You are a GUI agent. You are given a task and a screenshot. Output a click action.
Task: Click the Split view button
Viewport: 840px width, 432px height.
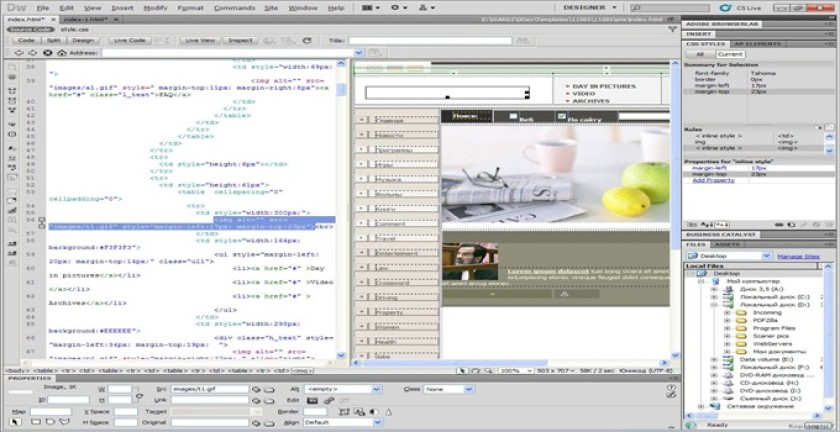[x=54, y=40]
